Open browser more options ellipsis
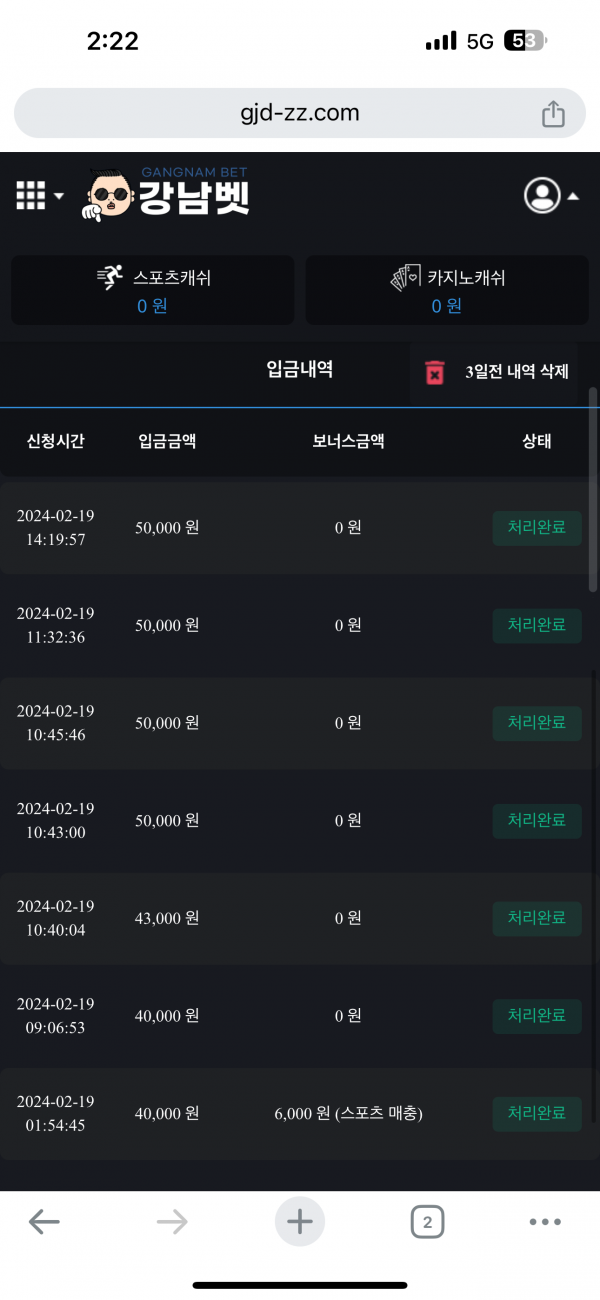 [x=545, y=1221]
